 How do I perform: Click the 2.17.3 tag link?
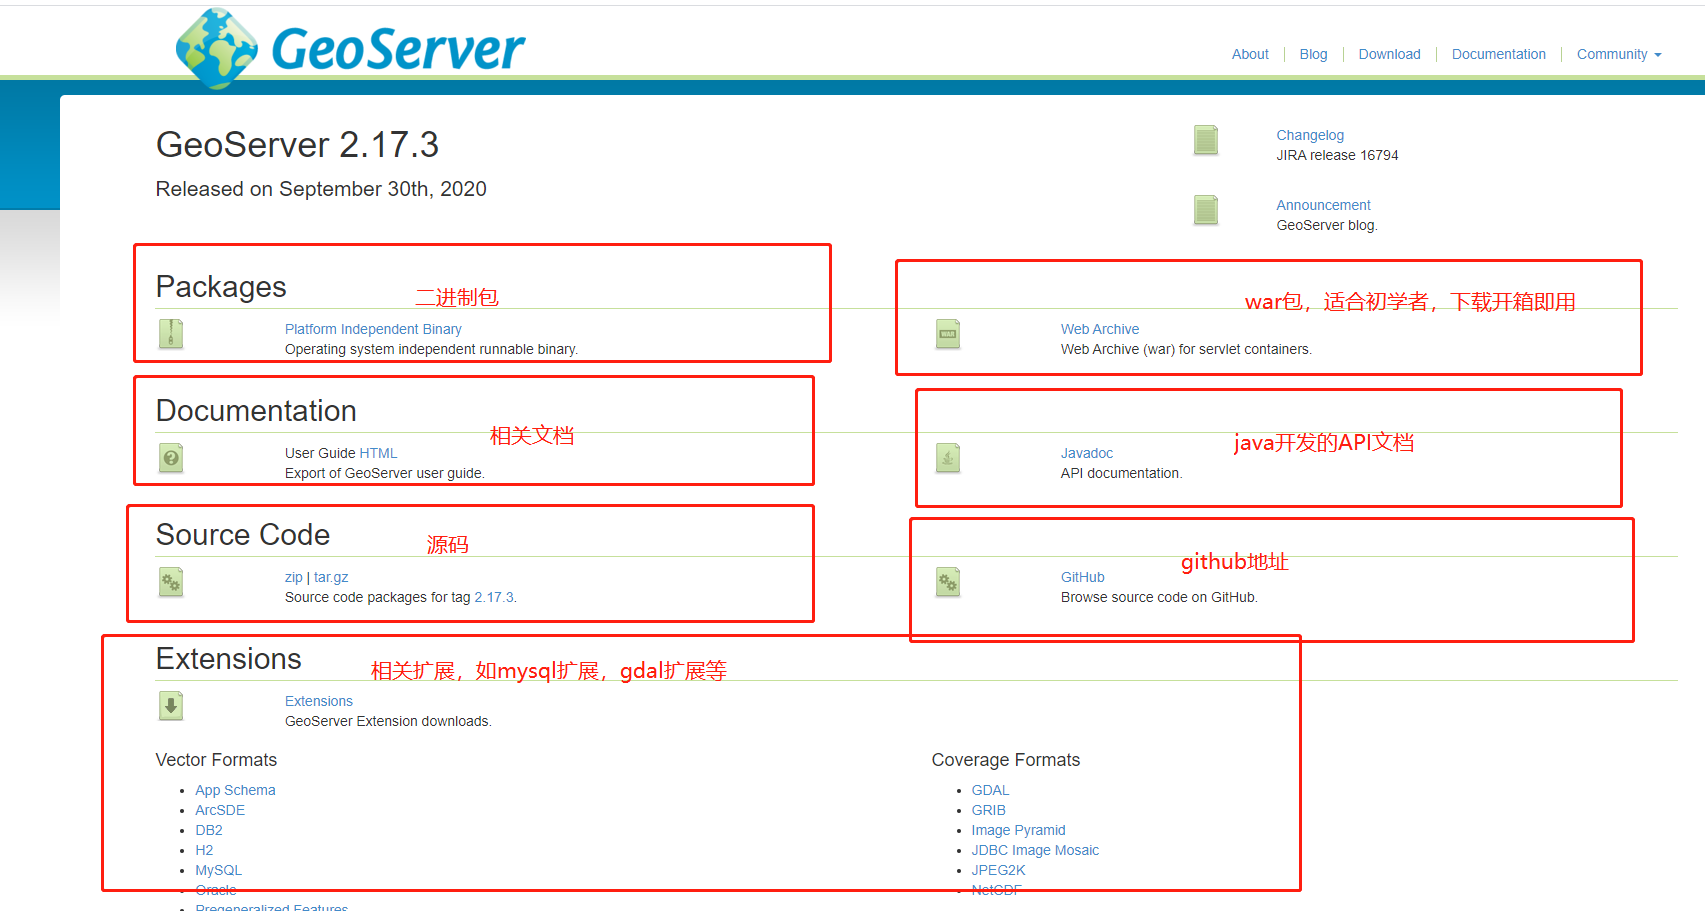pos(493,596)
